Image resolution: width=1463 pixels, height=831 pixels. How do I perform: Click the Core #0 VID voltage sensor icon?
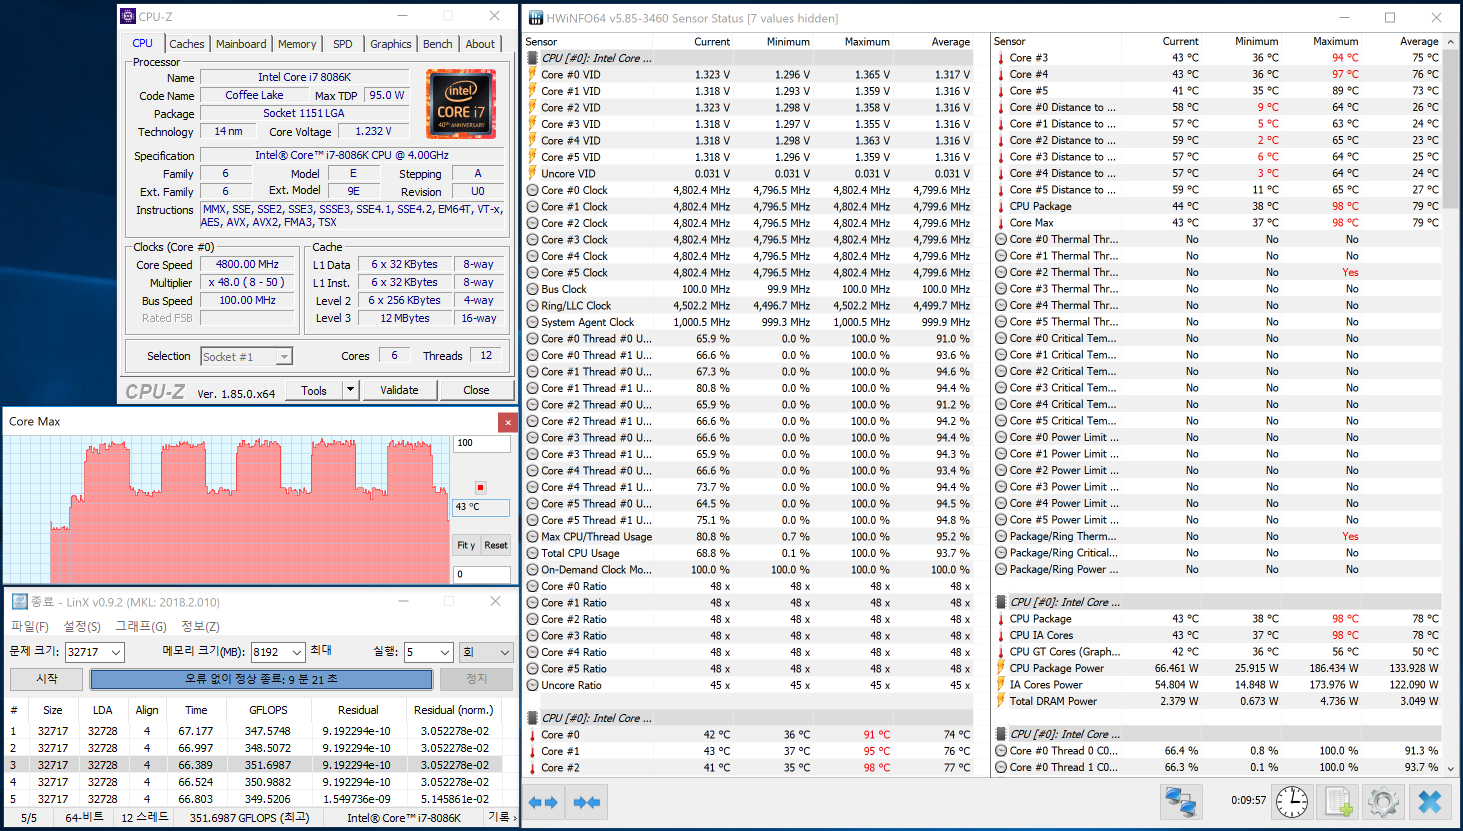tap(532, 74)
